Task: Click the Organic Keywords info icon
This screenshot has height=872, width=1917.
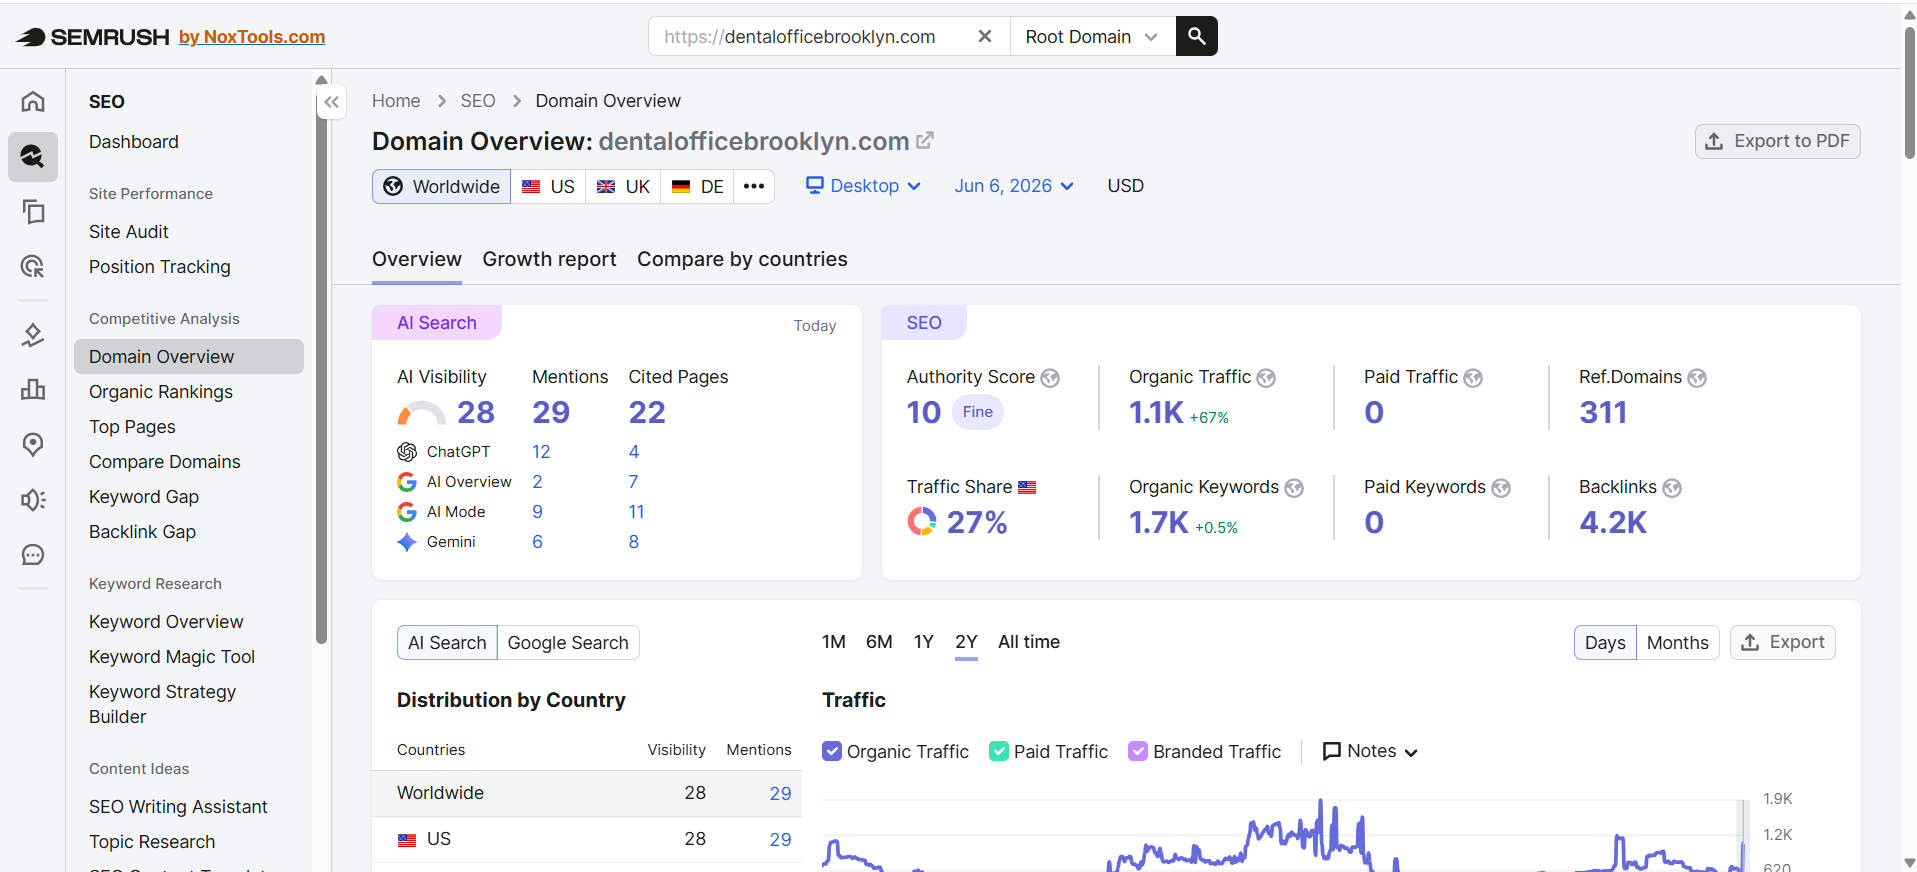Action: (1294, 488)
